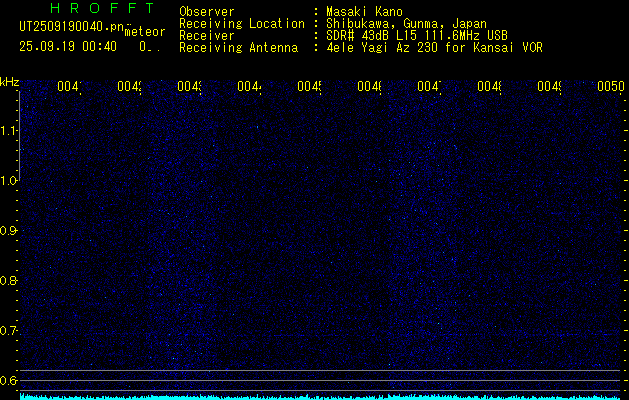
Task: Click the 0.9 kHz axis label
Action: [8, 230]
